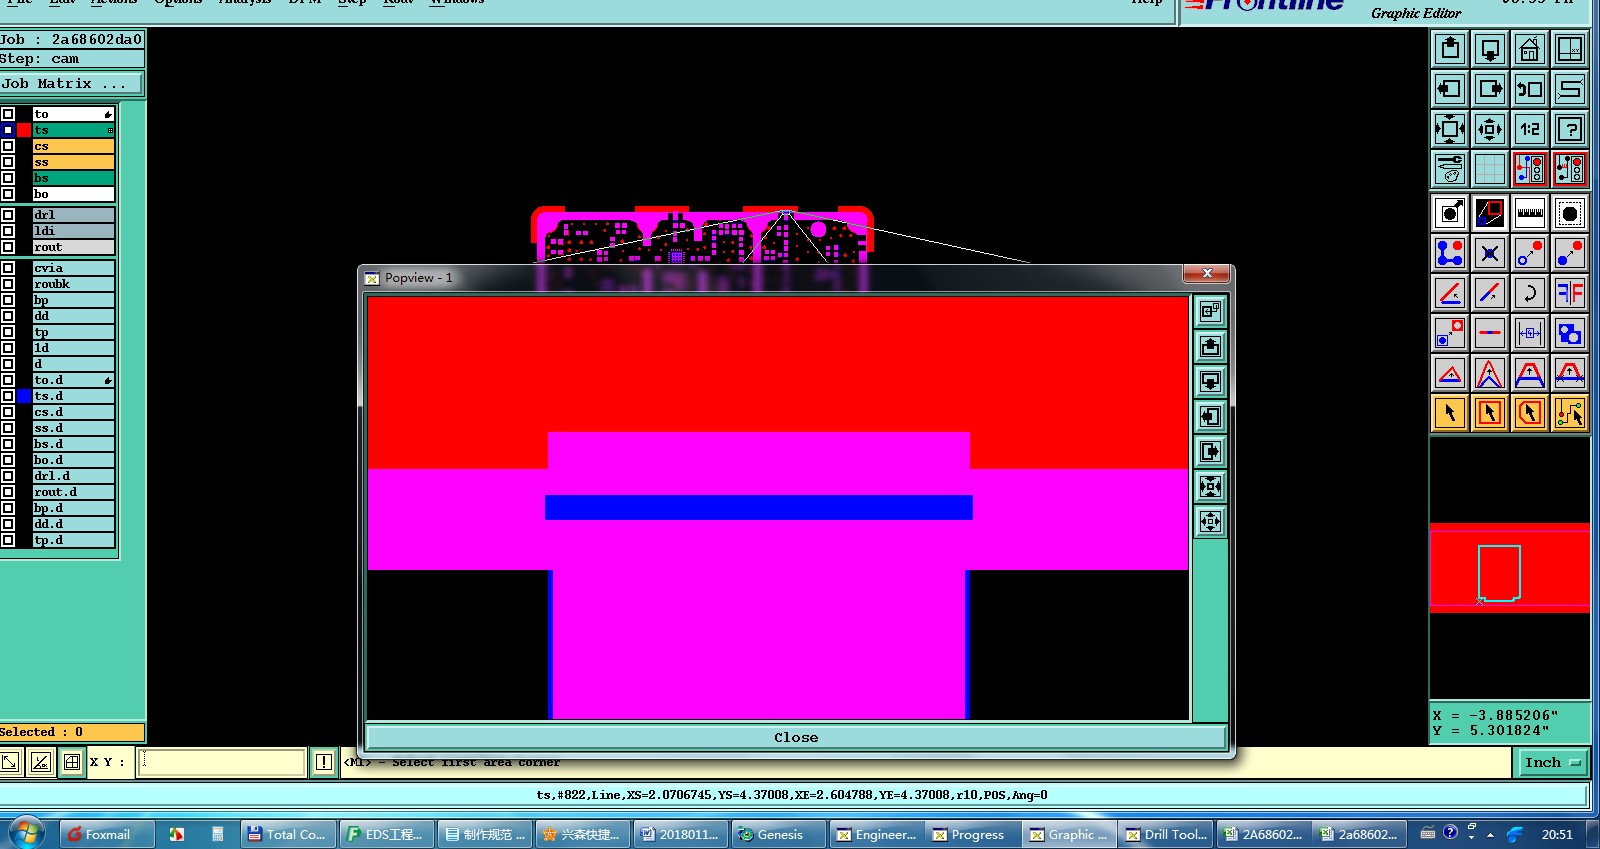Screen dimensions: 1600x849
Task: Click the zoom in expanding-arrows icon
Action: [x=1450, y=129]
